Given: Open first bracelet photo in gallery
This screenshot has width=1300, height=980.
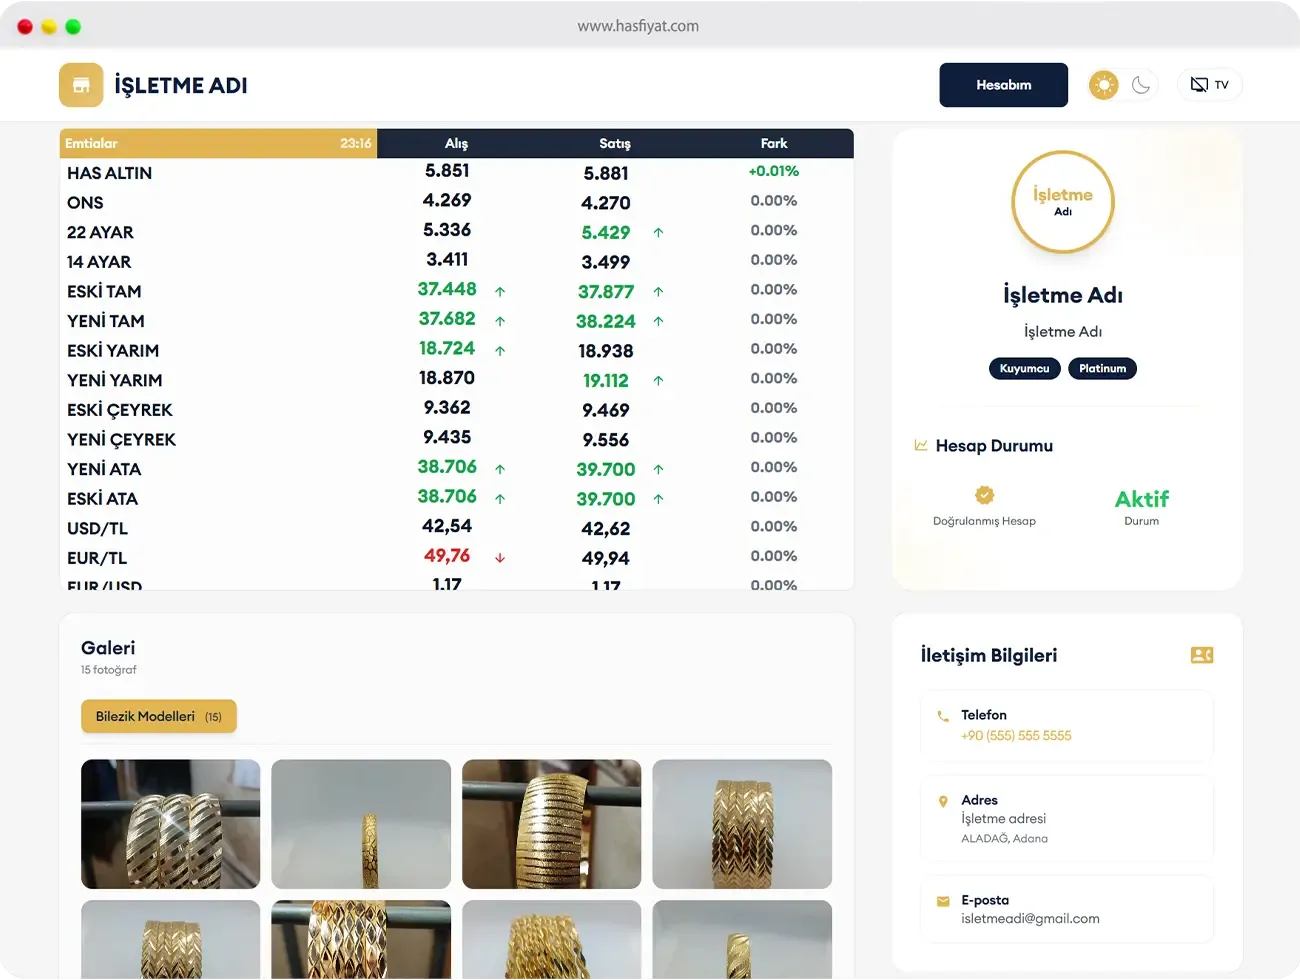Looking at the screenshot, I should point(170,824).
